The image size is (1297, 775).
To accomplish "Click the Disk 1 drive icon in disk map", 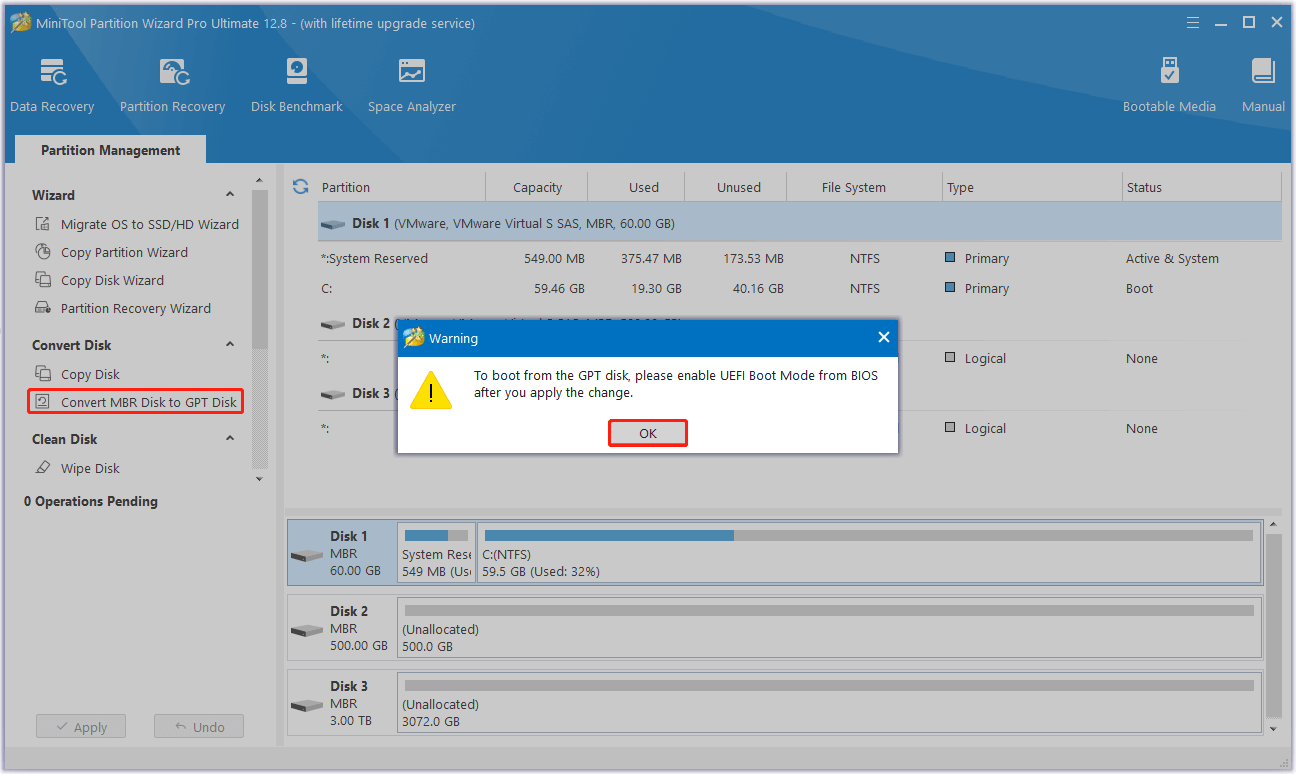I will pyautogui.click(x=307, y=556).
